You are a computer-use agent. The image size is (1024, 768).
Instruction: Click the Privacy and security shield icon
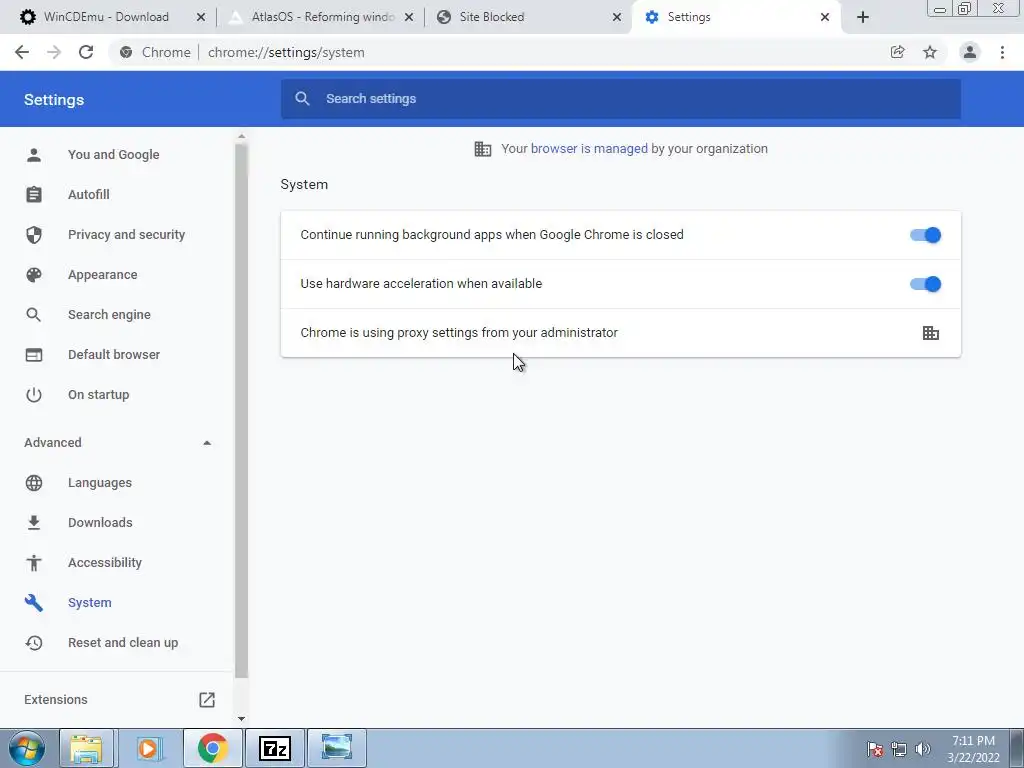[34, 234]
